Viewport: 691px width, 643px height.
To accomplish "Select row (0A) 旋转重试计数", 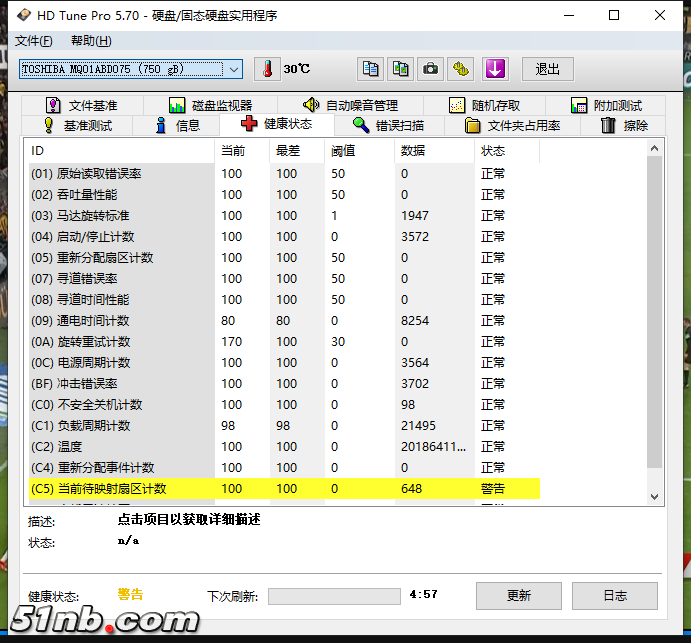I will pyautogui.click(x=284, y=342).
